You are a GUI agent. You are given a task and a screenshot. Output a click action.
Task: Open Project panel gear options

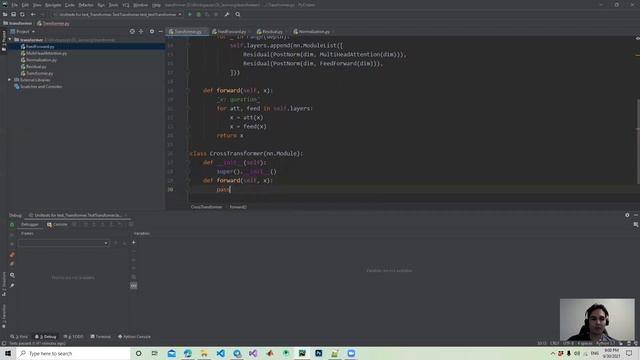point(152,31)
